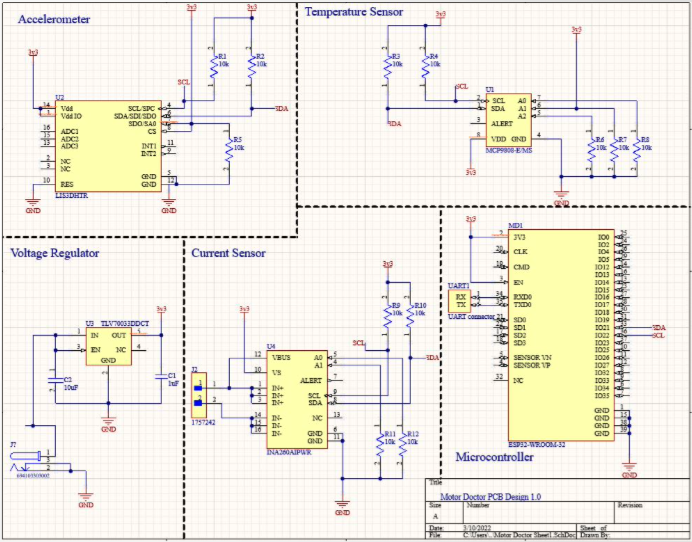
Task: Click the "Voltage Regulator" section title
Action: click(x=55, y=253)
